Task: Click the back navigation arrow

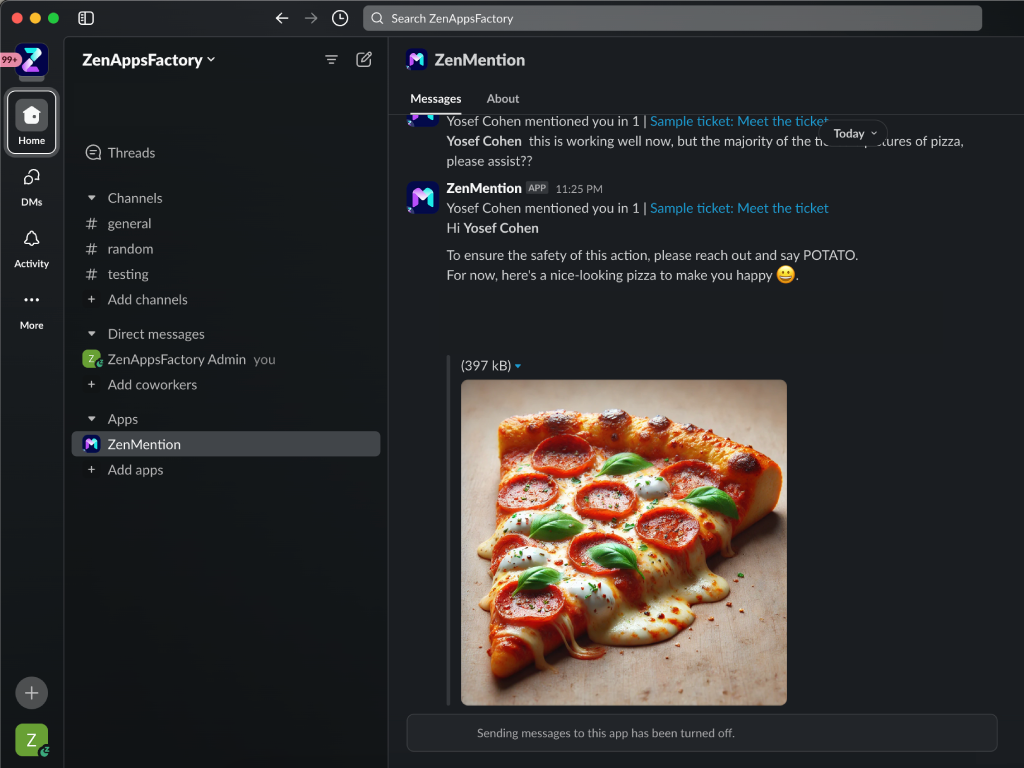Action: coord(282,18)
